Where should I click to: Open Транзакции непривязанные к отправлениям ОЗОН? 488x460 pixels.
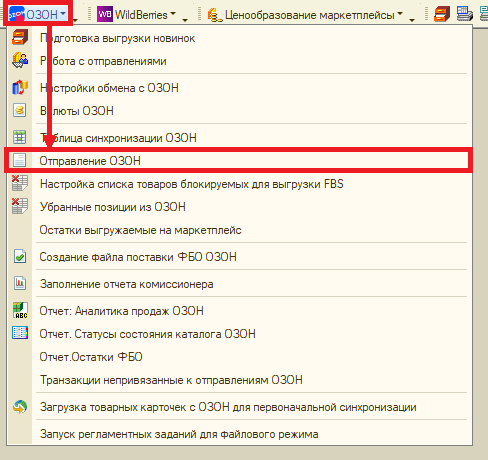pyautogui.click(x=240, y=380)
